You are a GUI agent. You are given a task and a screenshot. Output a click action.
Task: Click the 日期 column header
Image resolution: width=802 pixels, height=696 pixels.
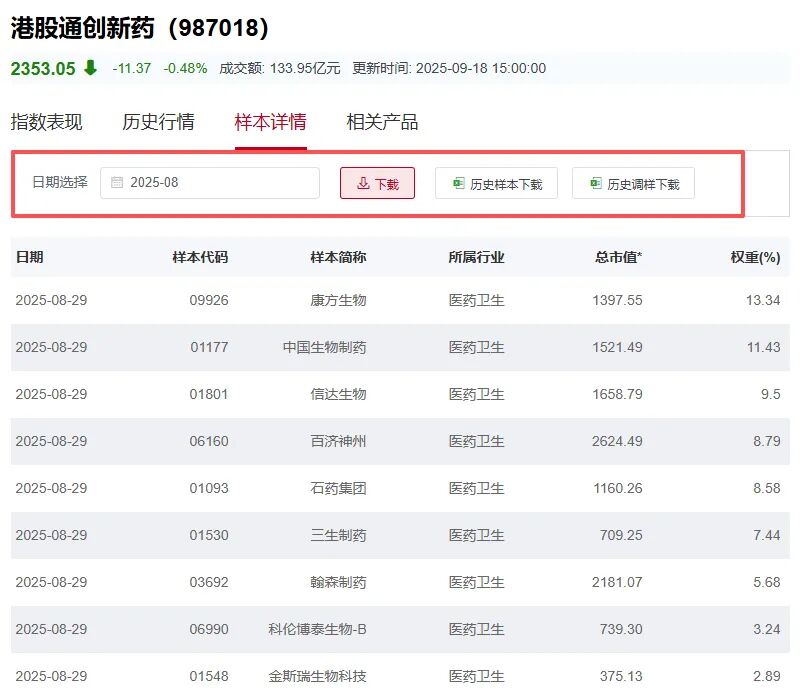coord(29,257)
